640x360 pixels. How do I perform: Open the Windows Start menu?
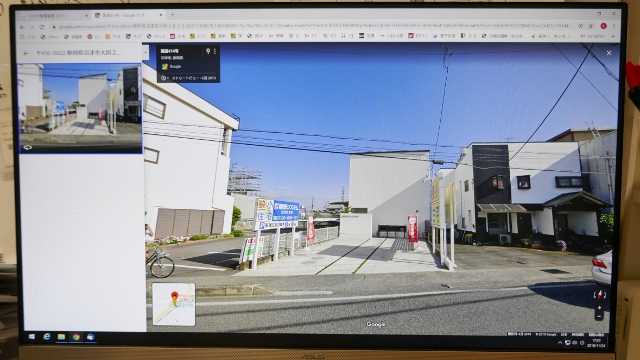pyautogui.click(x=31, y=337)
